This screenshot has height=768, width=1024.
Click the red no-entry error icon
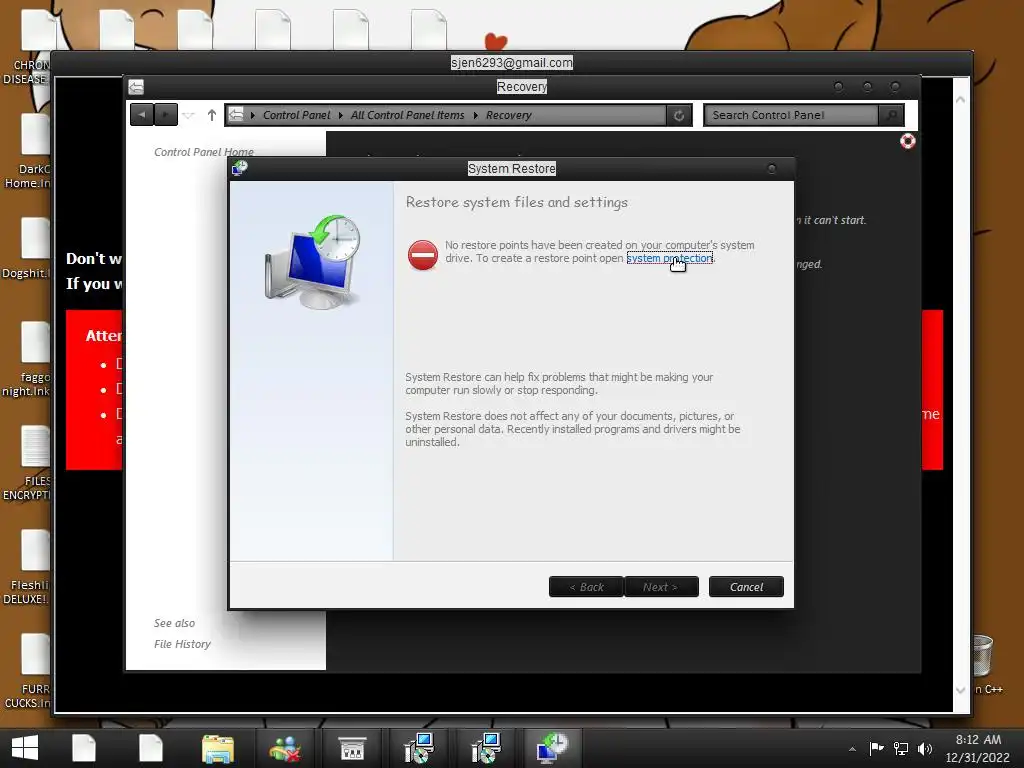click(x=423, y=255)
